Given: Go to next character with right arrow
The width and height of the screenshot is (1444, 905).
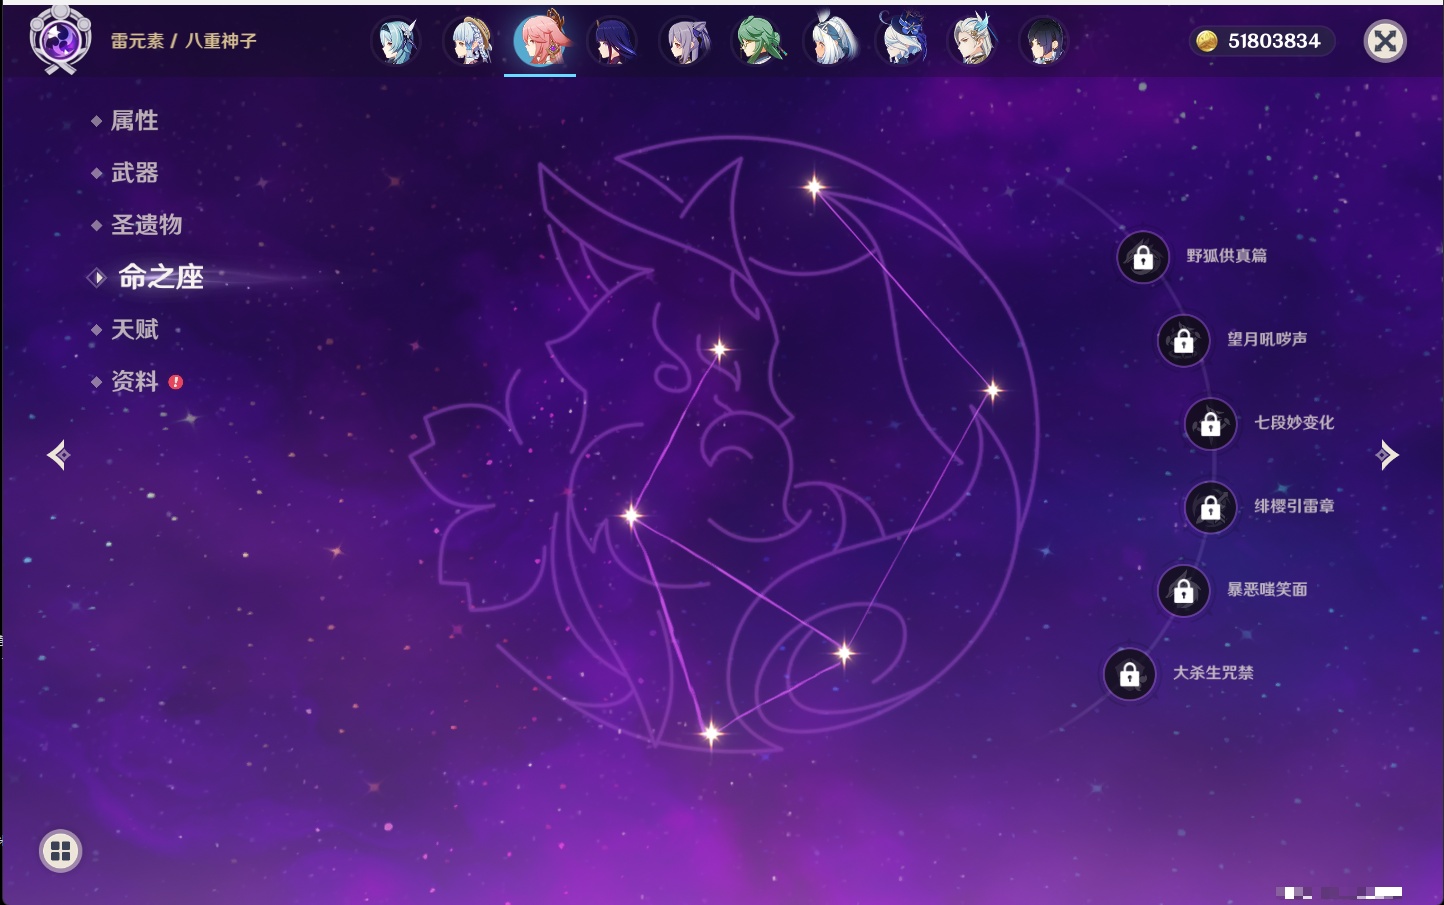Looking at the screenshot, I should coord(1387,455).
